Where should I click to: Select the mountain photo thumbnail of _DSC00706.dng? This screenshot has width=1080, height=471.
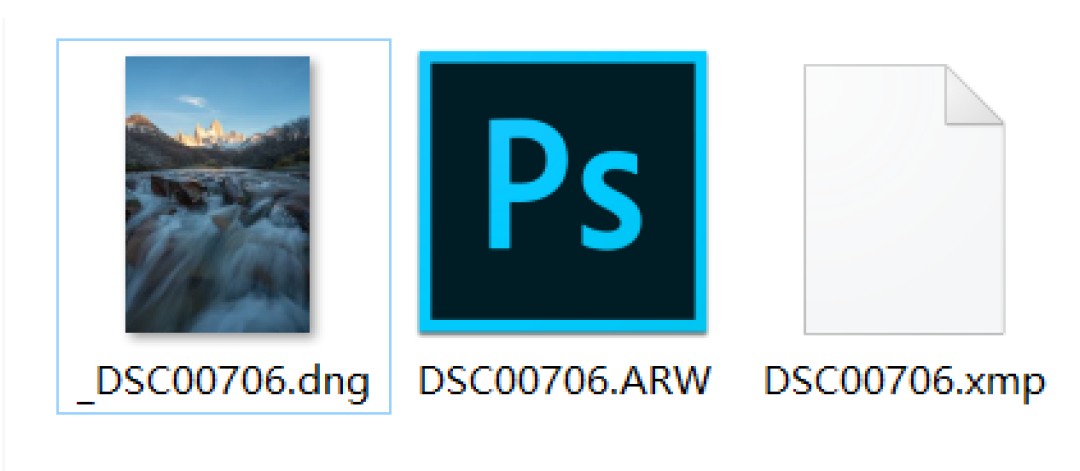tap(218, 194)
